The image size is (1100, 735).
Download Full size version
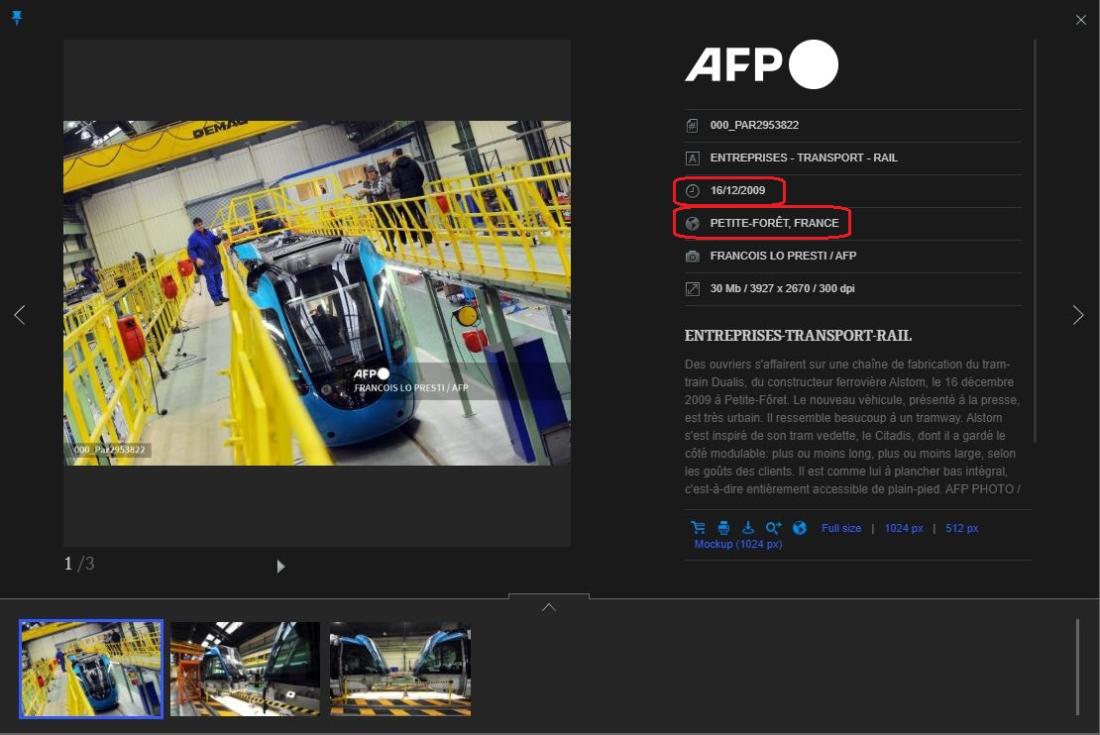coord(841,528)
